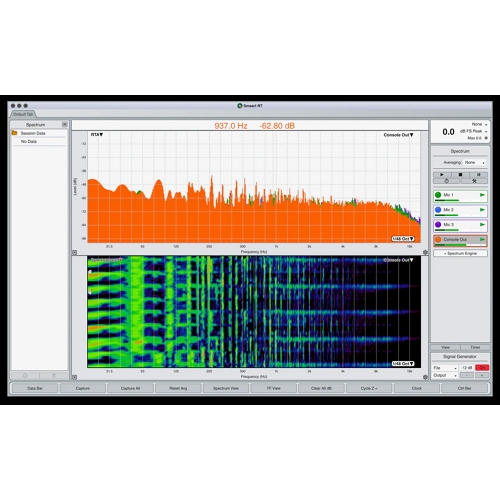
Task: Open the measurement tools wrench button
Action: [474, 181]
